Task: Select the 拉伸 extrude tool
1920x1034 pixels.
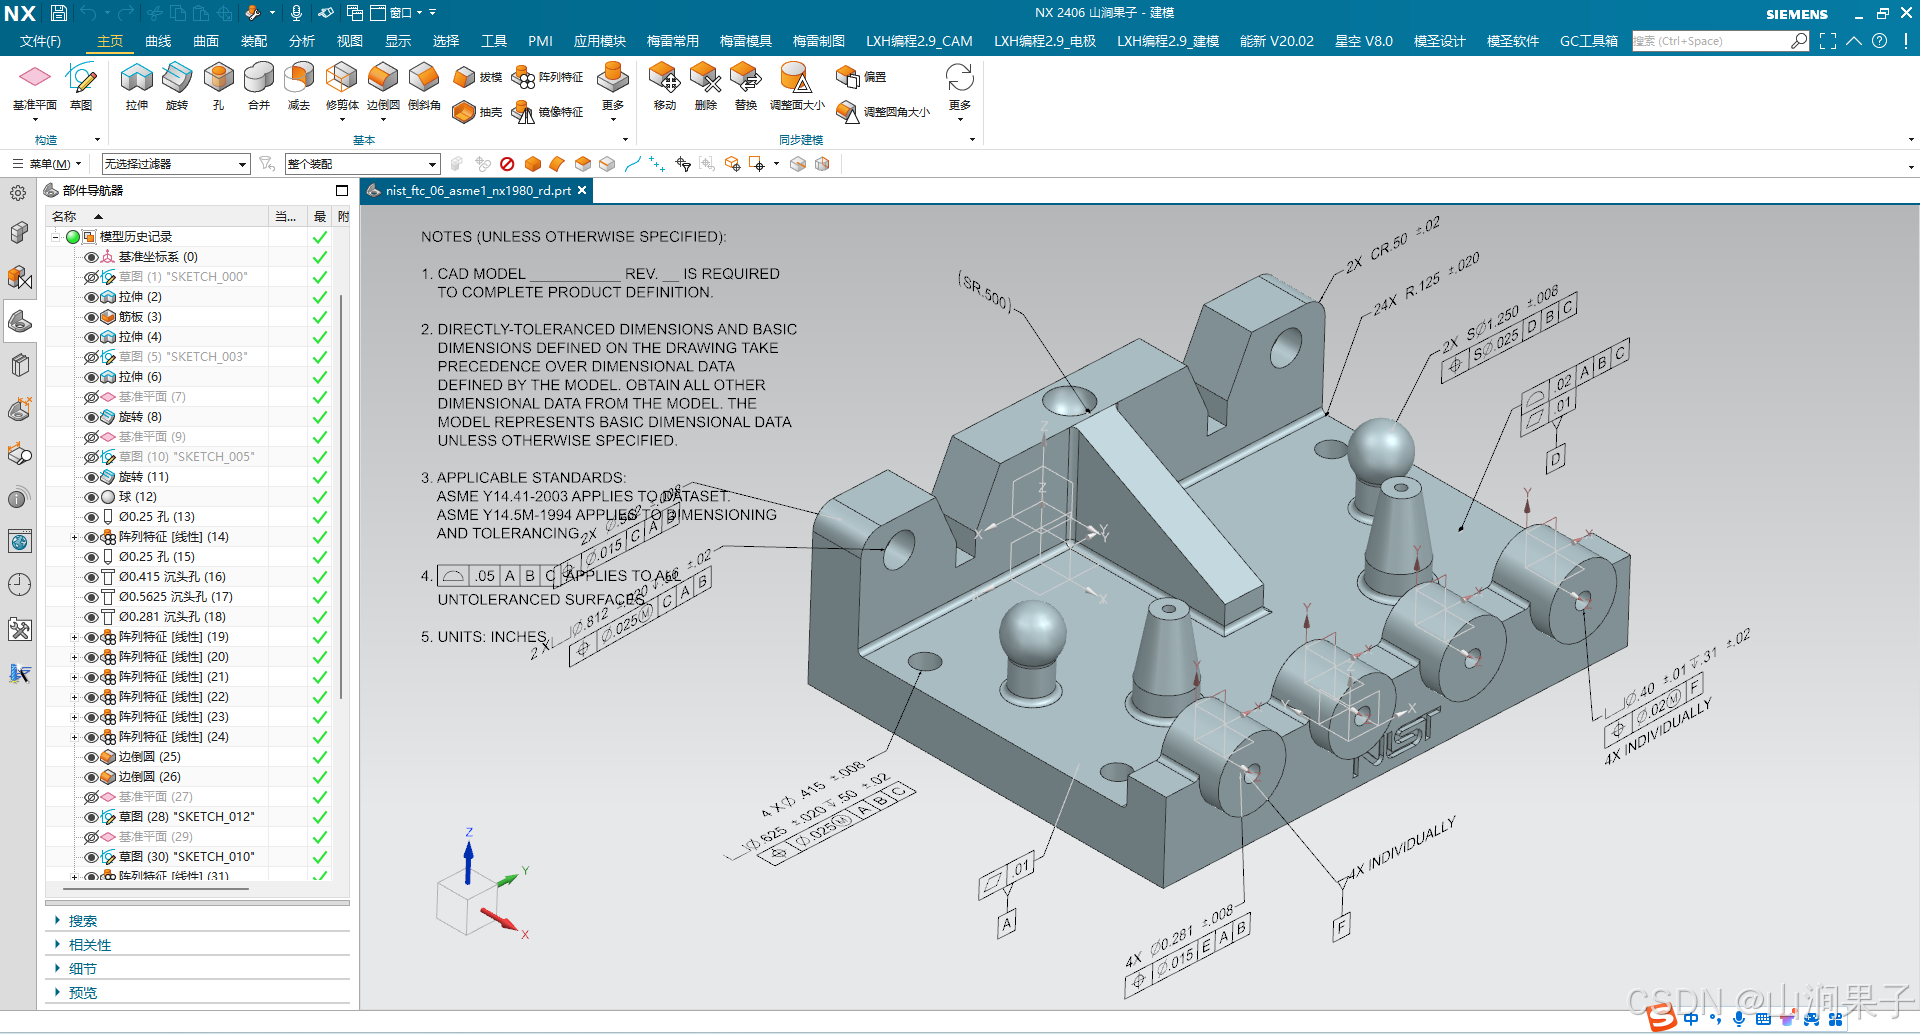Action: click(x=137, y=87)
